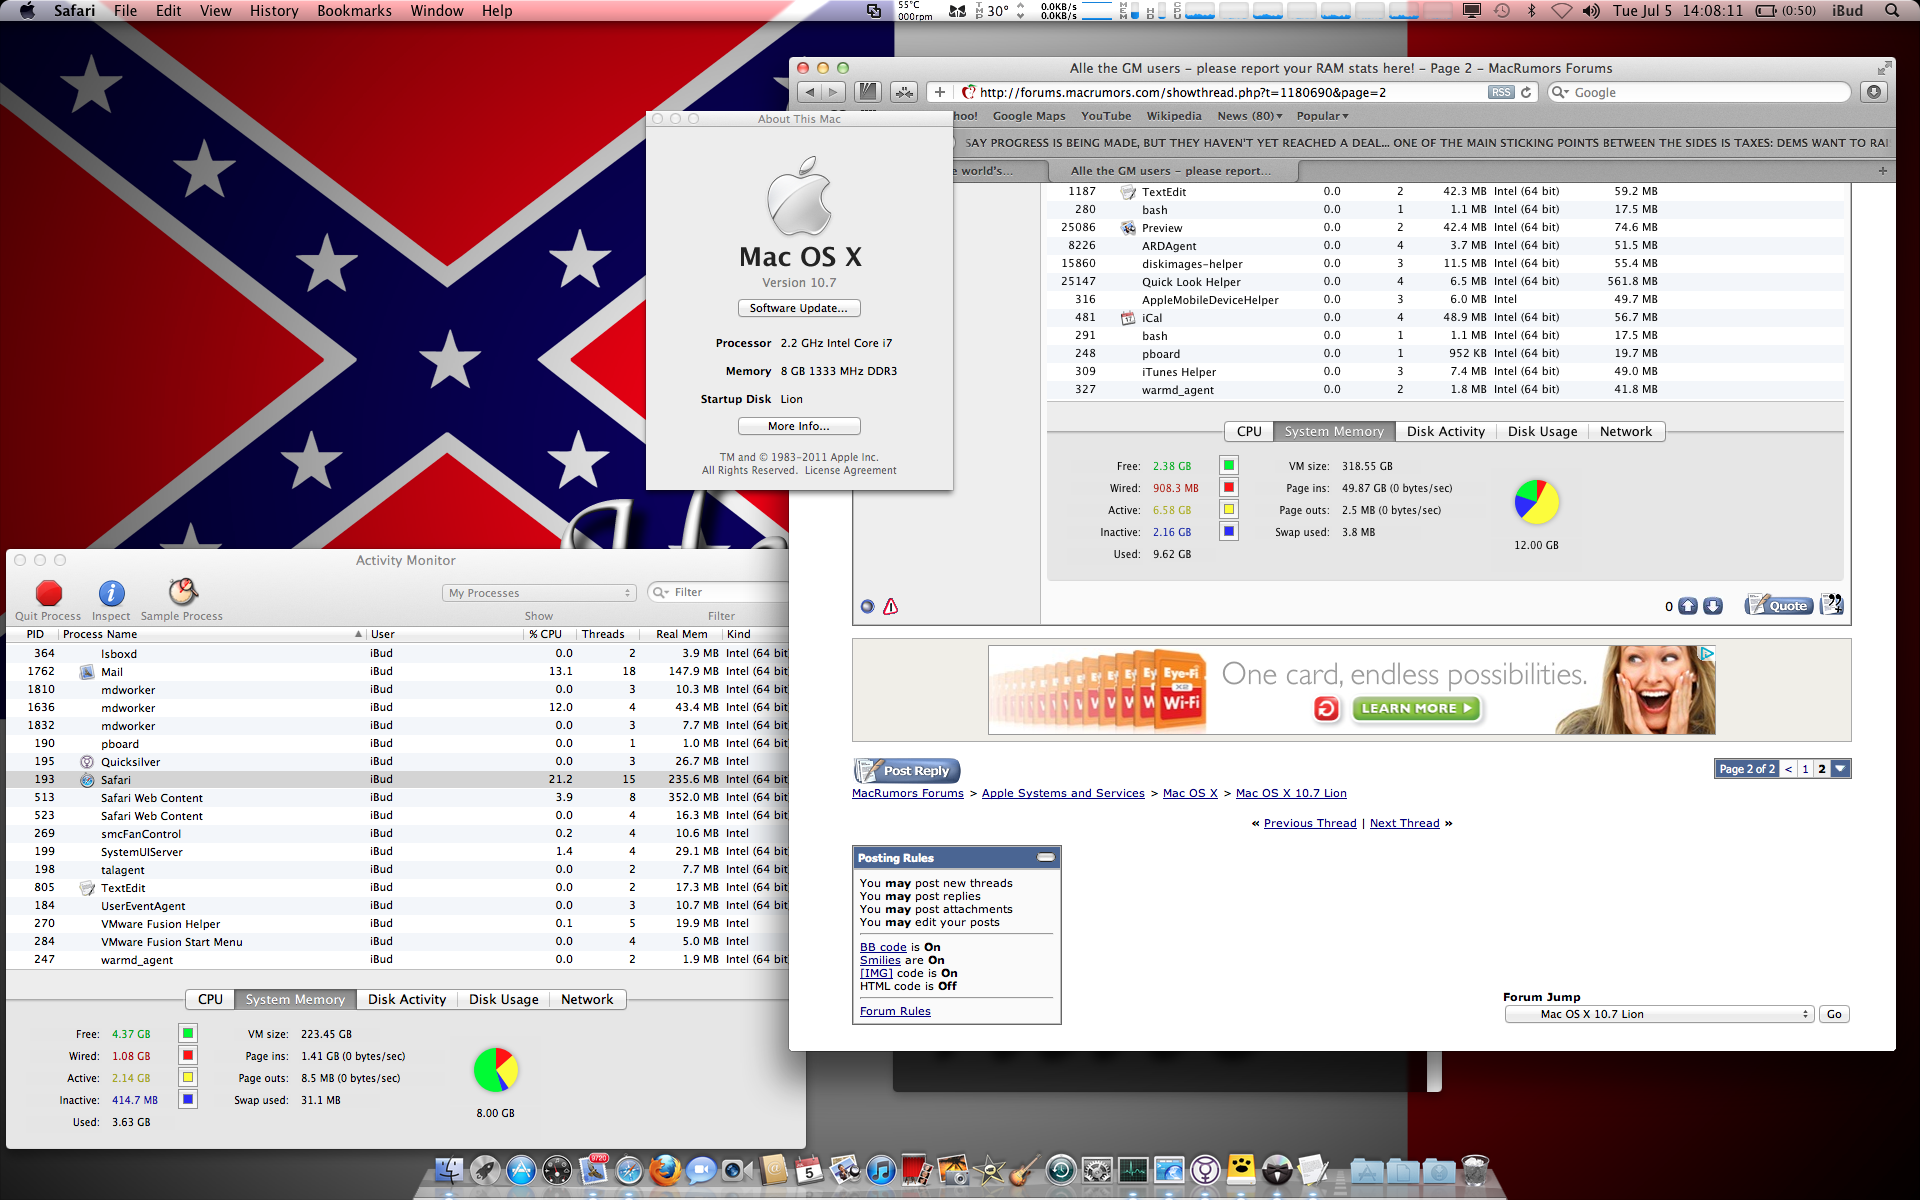Switch to Disk Usage tab in Activity Monitor
1920x1200 pixels.
pos(504,999)
